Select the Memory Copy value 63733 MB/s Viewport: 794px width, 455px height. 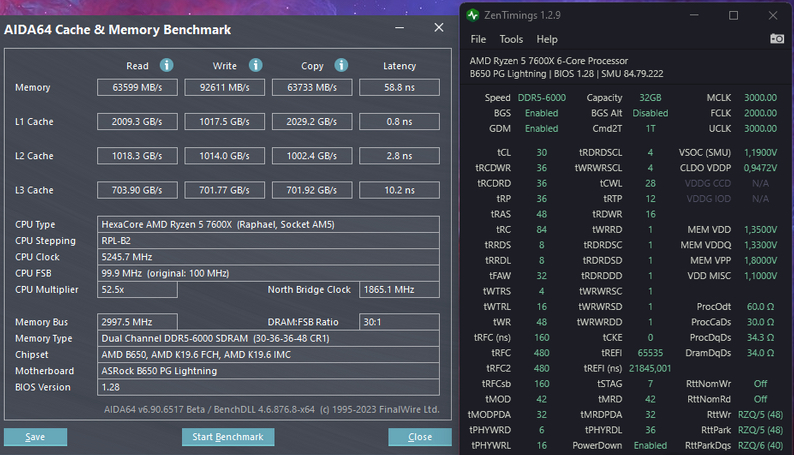[x=312, y=87]
